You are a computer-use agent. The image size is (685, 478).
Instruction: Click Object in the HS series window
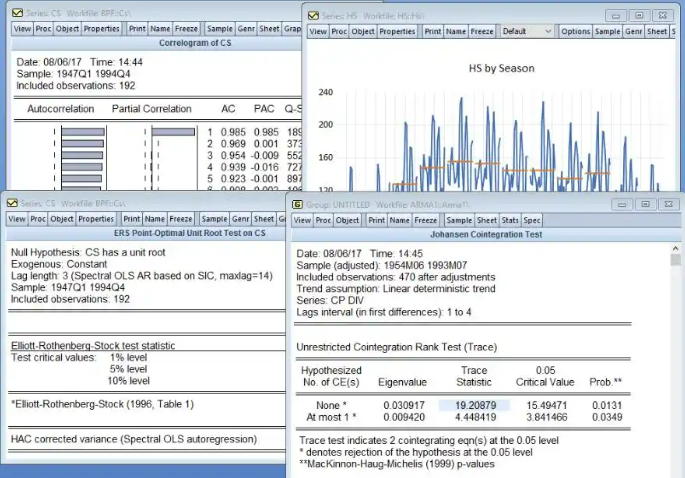(x=363, y=31)
